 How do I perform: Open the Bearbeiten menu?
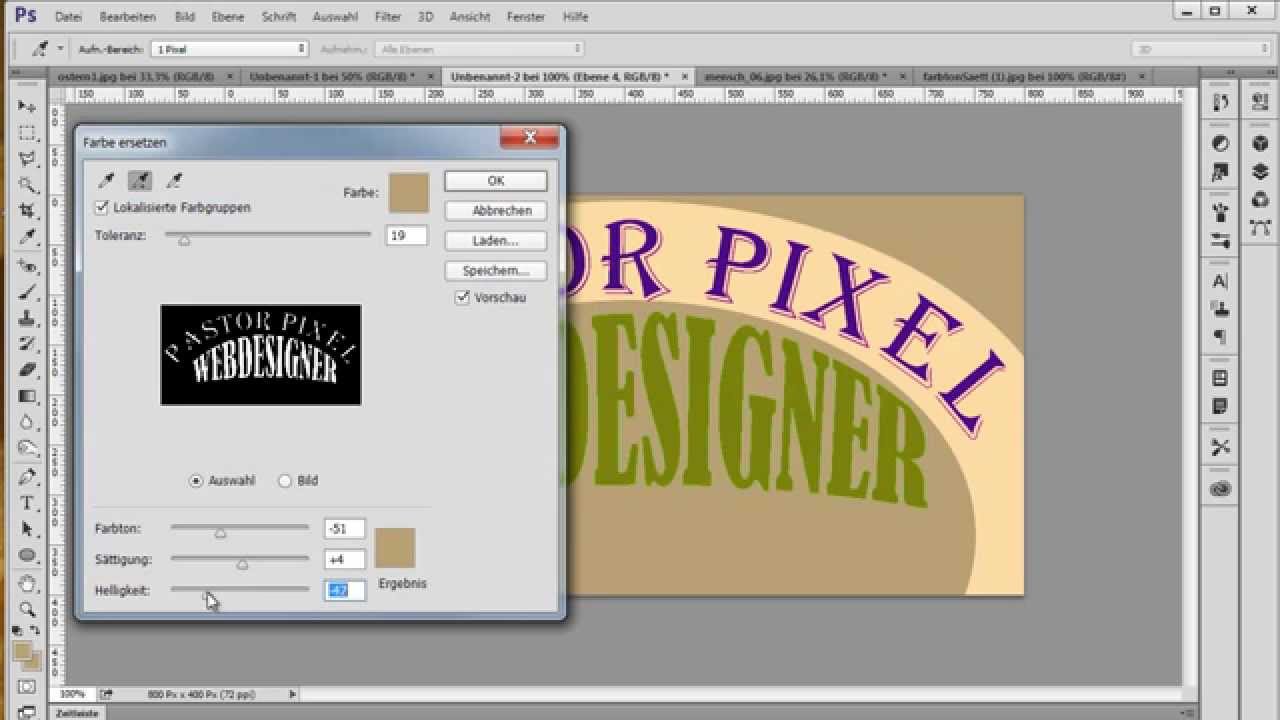click(x=128, y=17)
